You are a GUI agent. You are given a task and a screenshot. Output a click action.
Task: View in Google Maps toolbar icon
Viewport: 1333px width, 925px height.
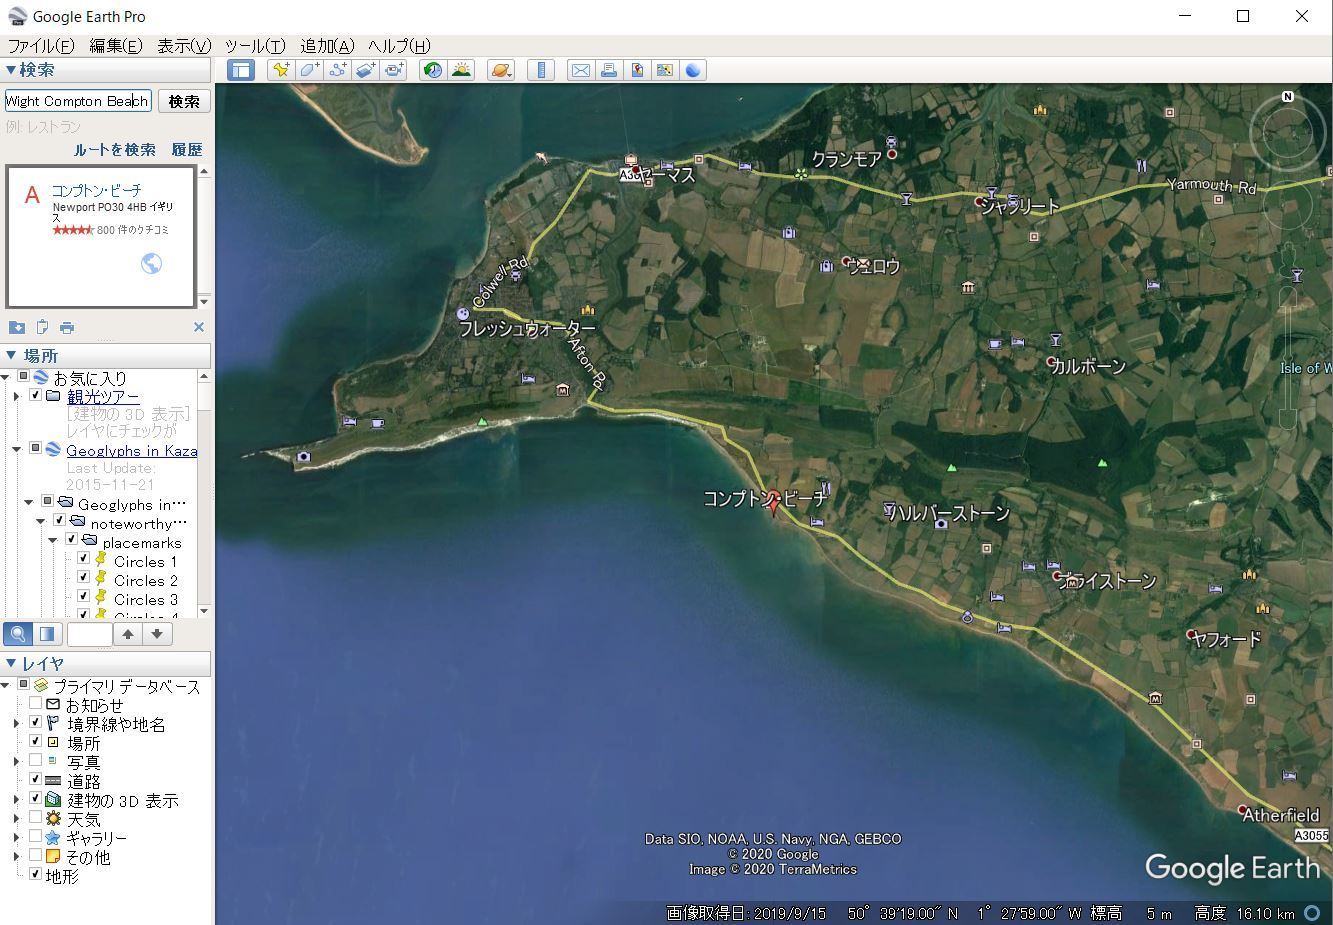664,70
